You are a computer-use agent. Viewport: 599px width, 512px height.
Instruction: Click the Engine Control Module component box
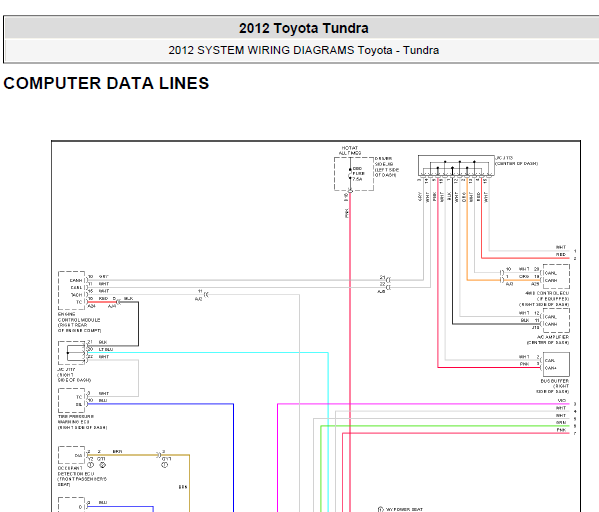[71, 290]
